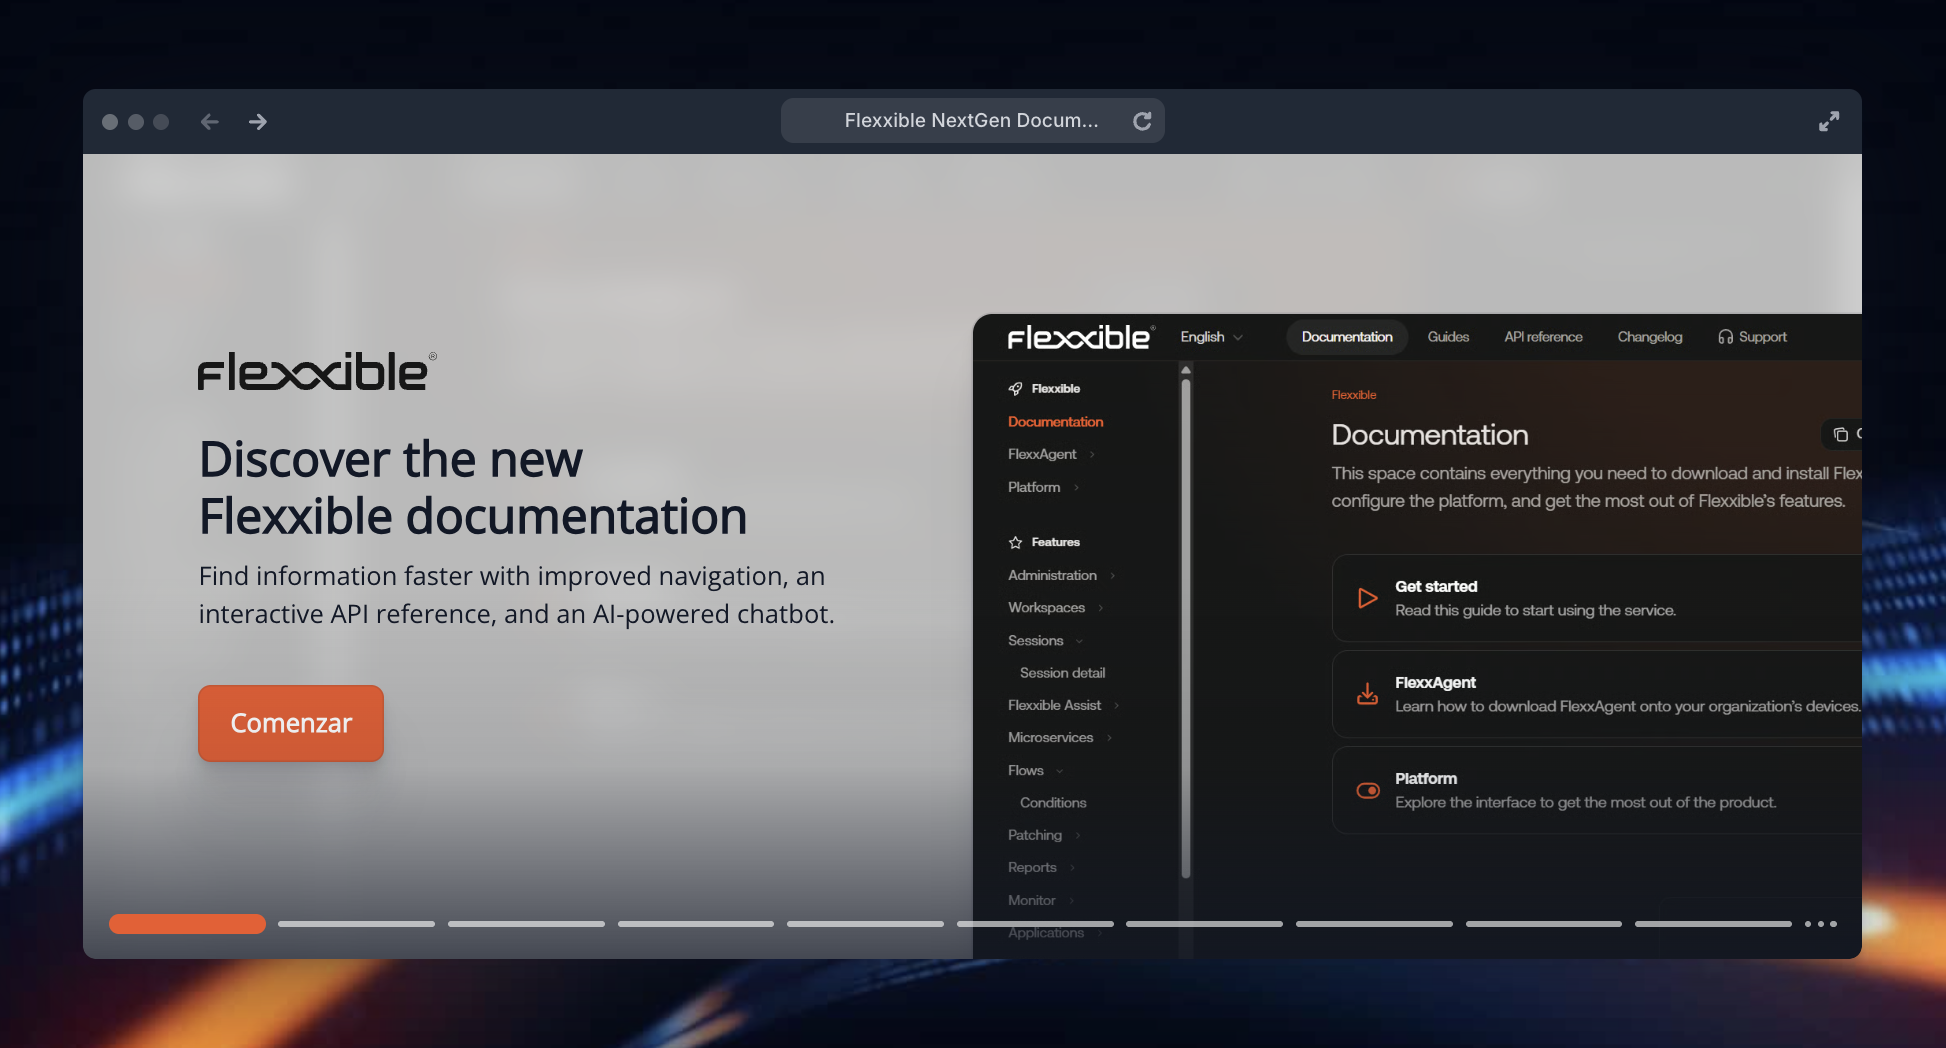Switch to the Guides tab

pos(1448,337)
